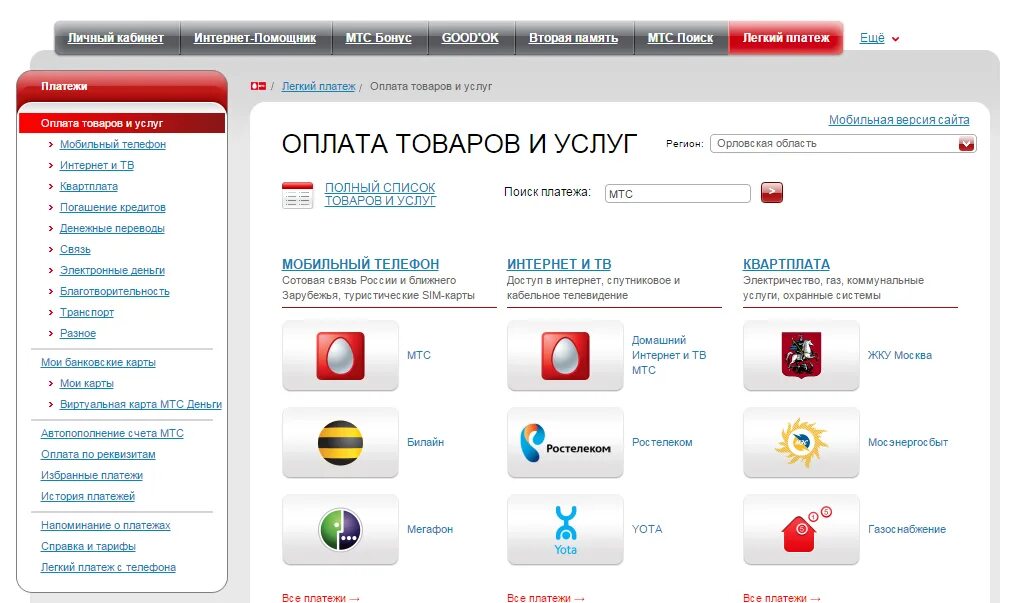Click Все платежи under Интернет и ТВ
Image resolution: width=1016 pixels, height=603 pixels.
[x=546, y=598]
